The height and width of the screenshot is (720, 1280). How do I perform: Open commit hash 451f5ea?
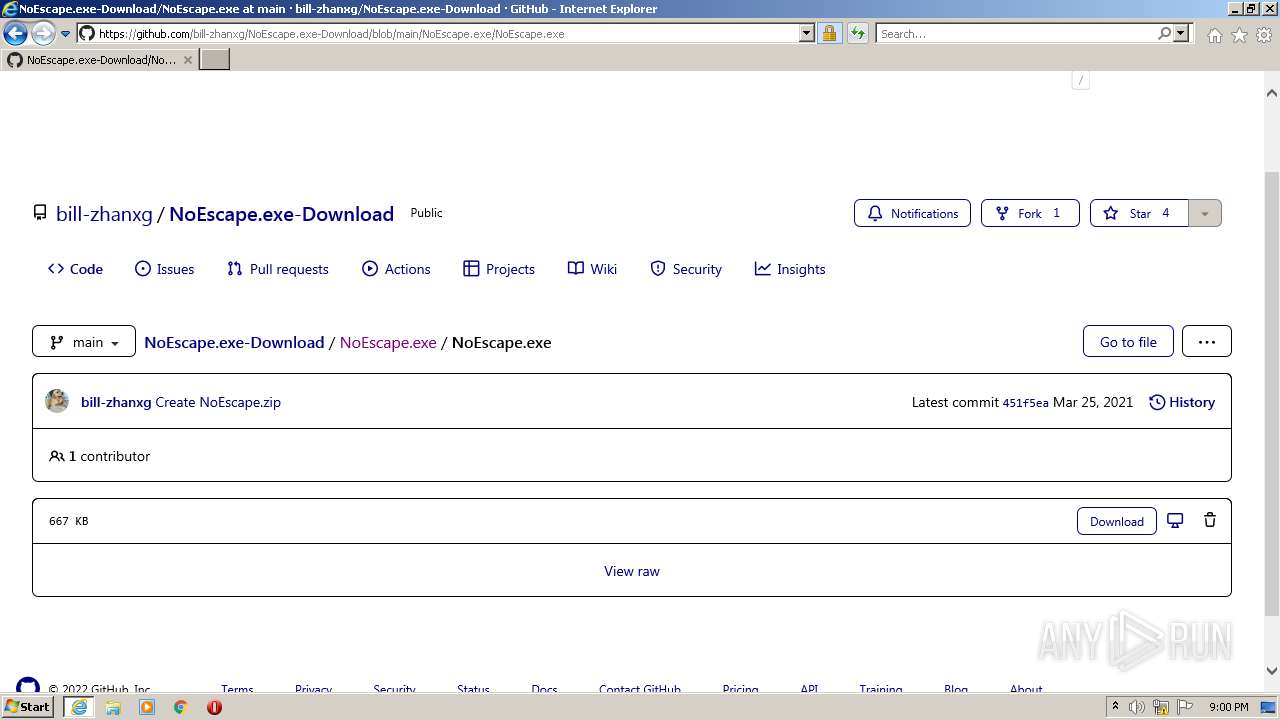point(1025,403)
